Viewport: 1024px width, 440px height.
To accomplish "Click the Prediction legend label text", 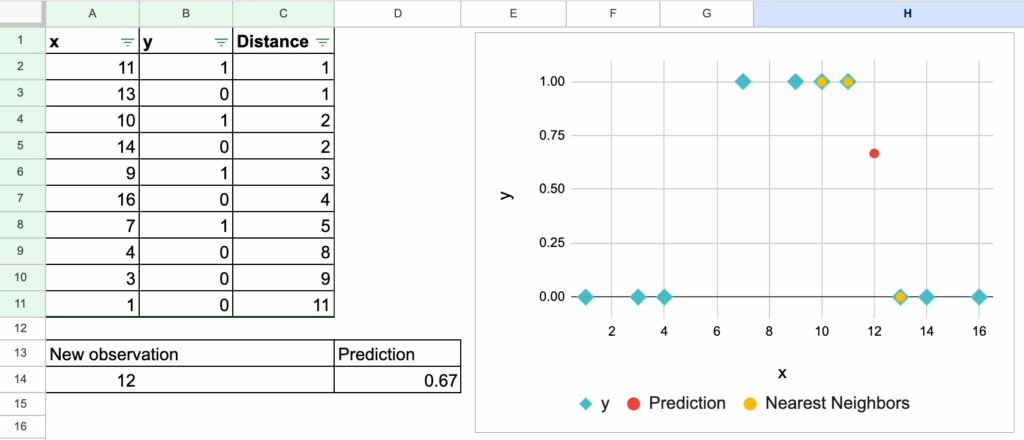I will pyautogui.click(x=687, y=404).
